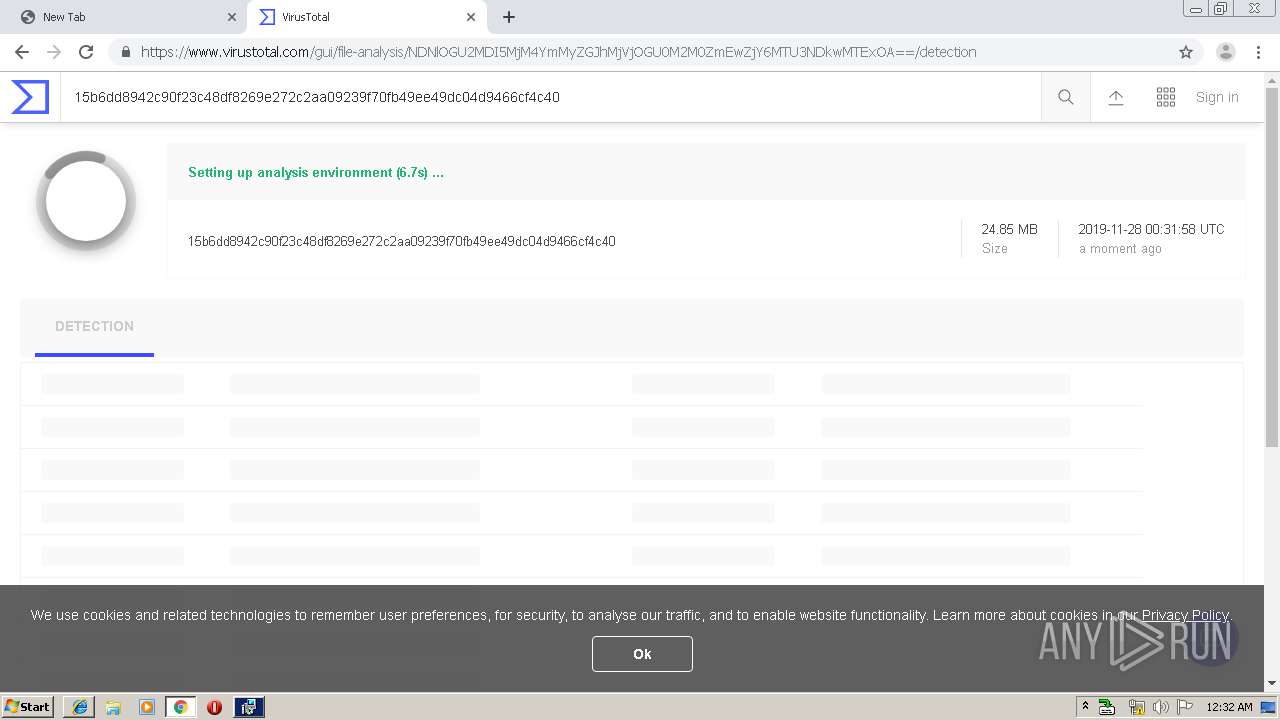This screenshot has height=720, width=1280.
Task: Click the Sign in link
Action: pyautogui.click(x=1217, y=97)
